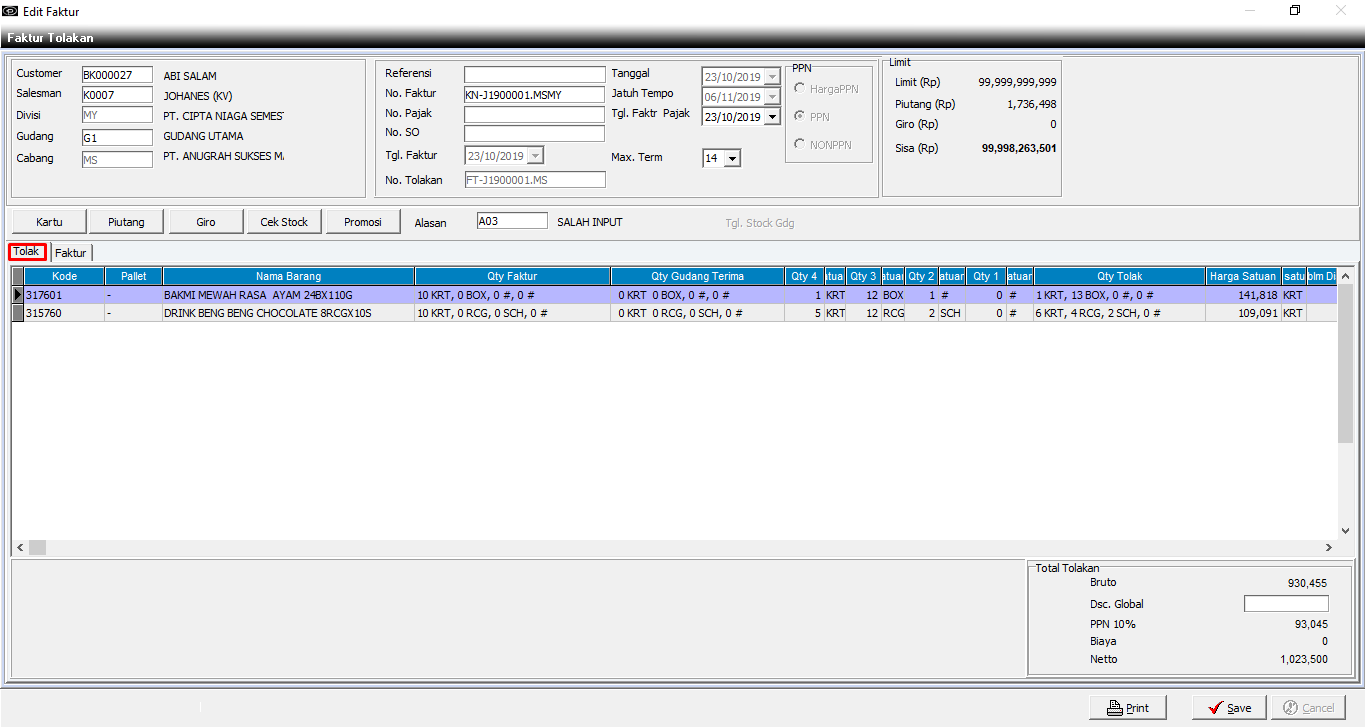This screenshot has height=727, width=1365.
Task: Select the HargaPPN radio option
Action: point(800,89)
